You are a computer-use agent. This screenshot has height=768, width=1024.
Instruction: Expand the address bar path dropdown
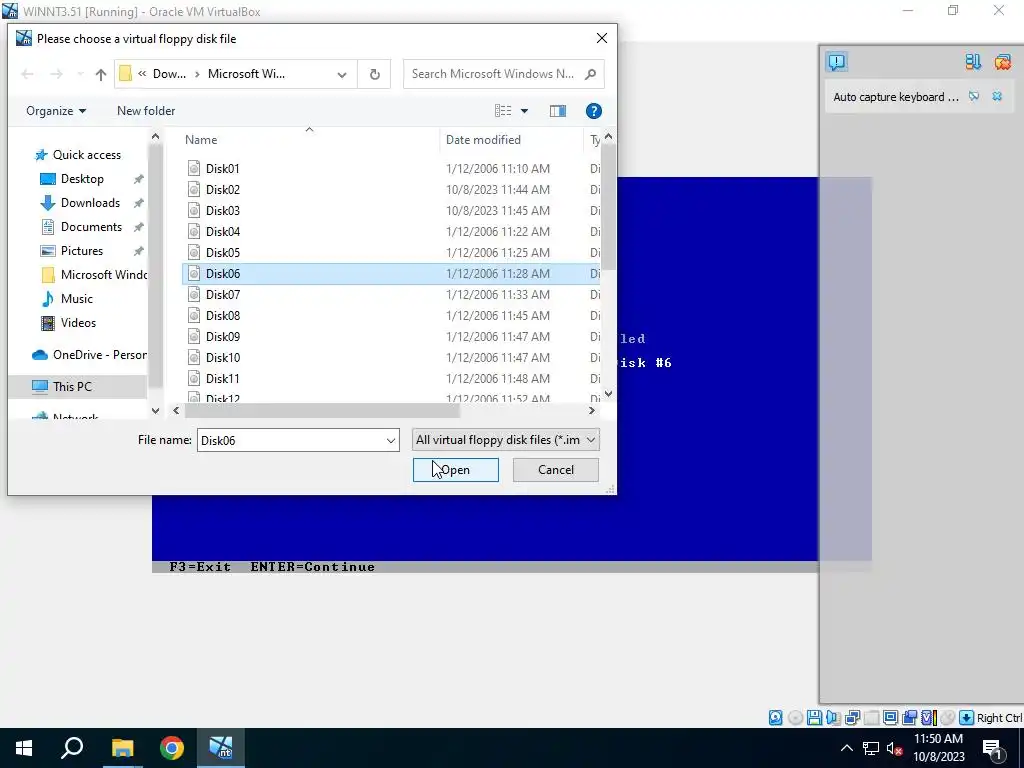[342, 74]
